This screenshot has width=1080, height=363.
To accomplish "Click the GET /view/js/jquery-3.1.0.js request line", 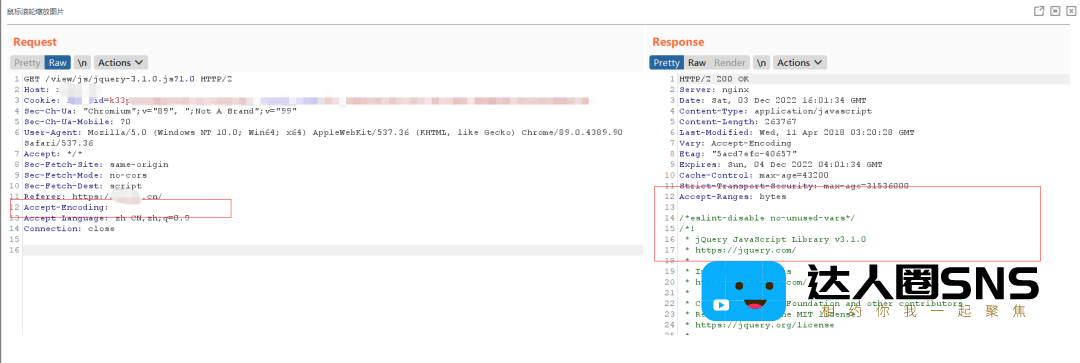I will pyautogui.click(x=128, y=79).
